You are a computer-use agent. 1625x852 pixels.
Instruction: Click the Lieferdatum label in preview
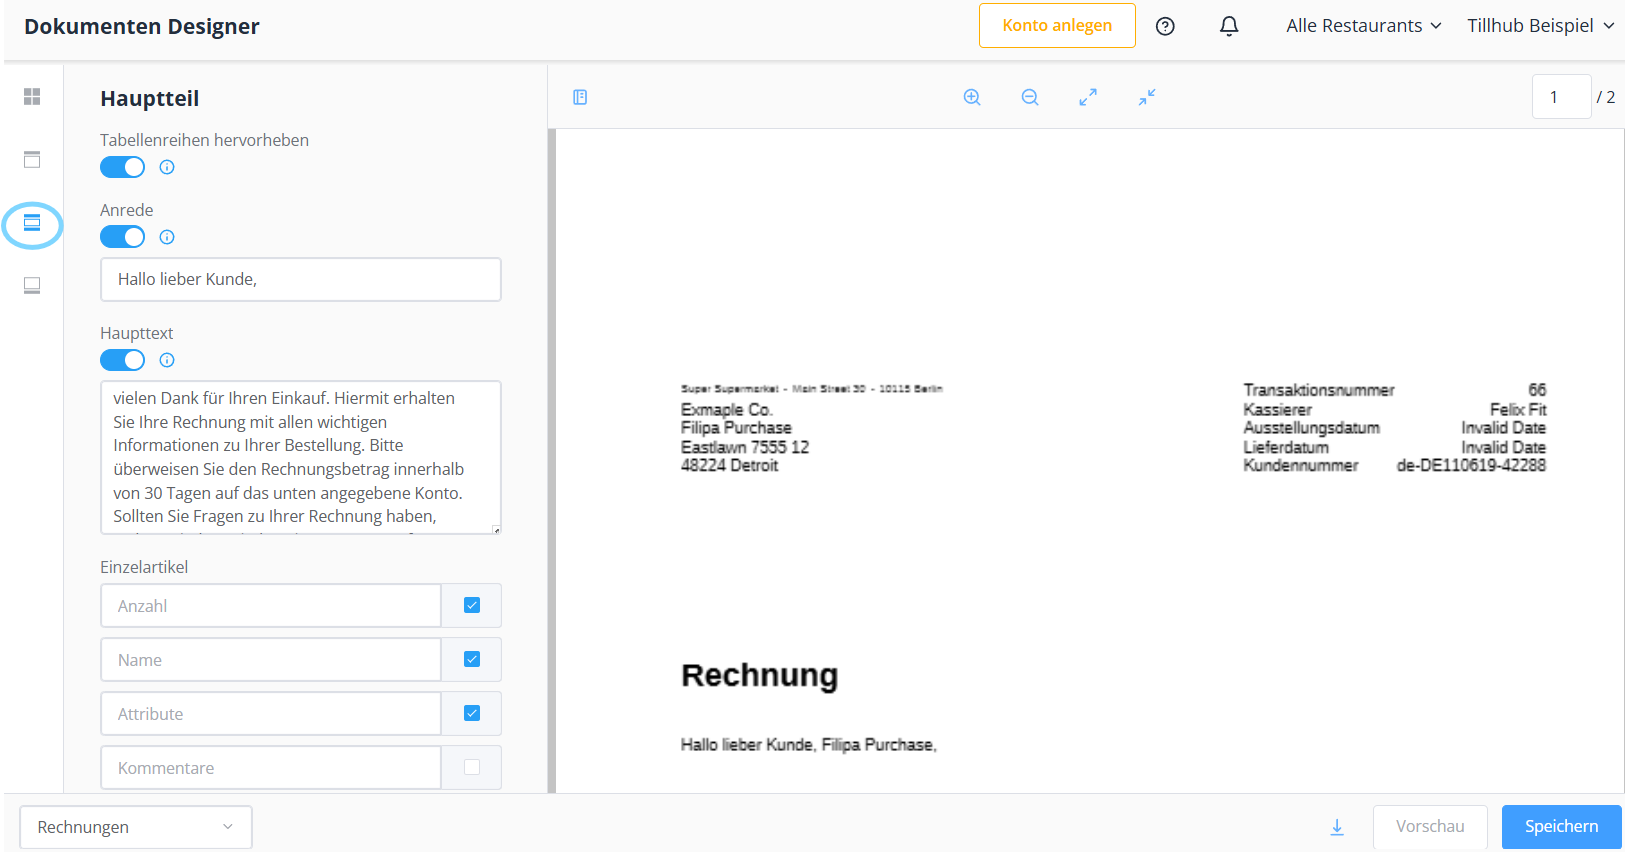(1286, 447)
